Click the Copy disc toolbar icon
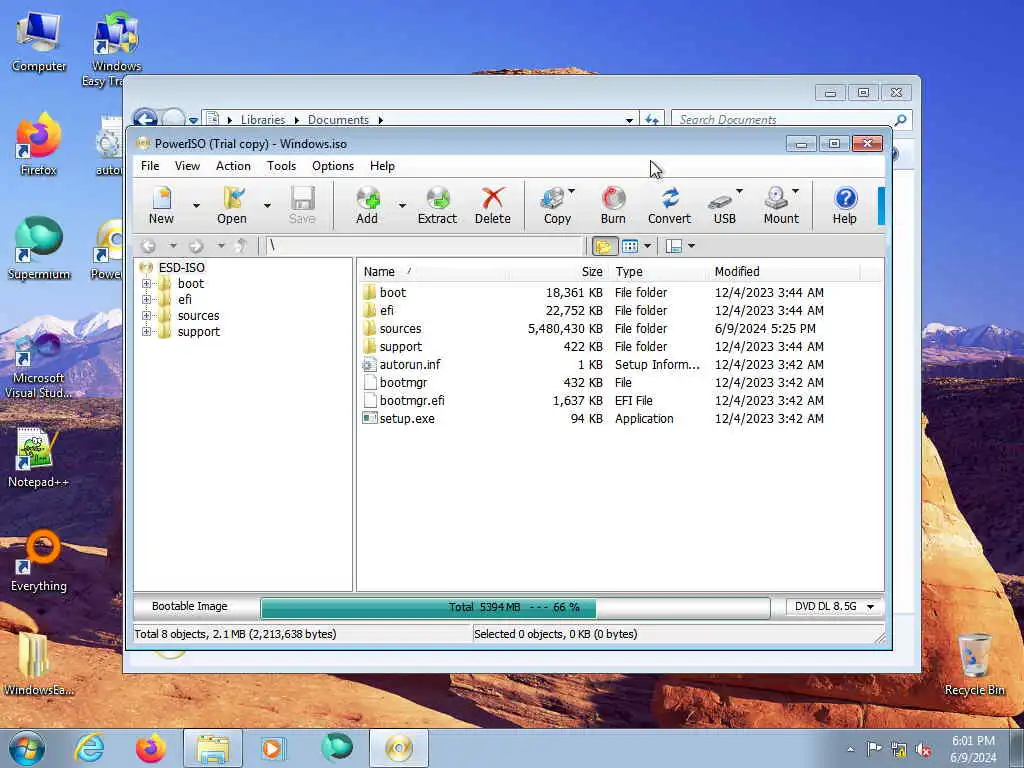 coord(554,206)
